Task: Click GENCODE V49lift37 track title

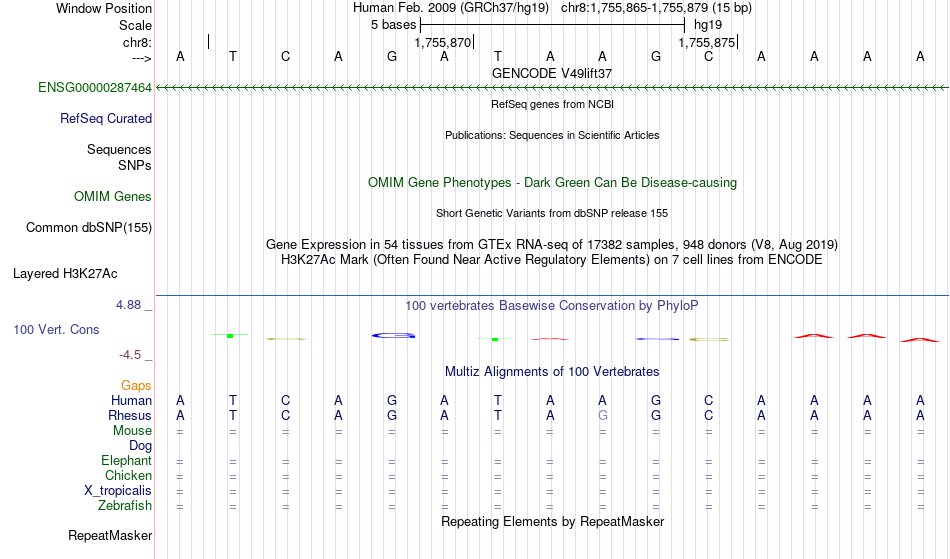Action: tap(552, 73)
